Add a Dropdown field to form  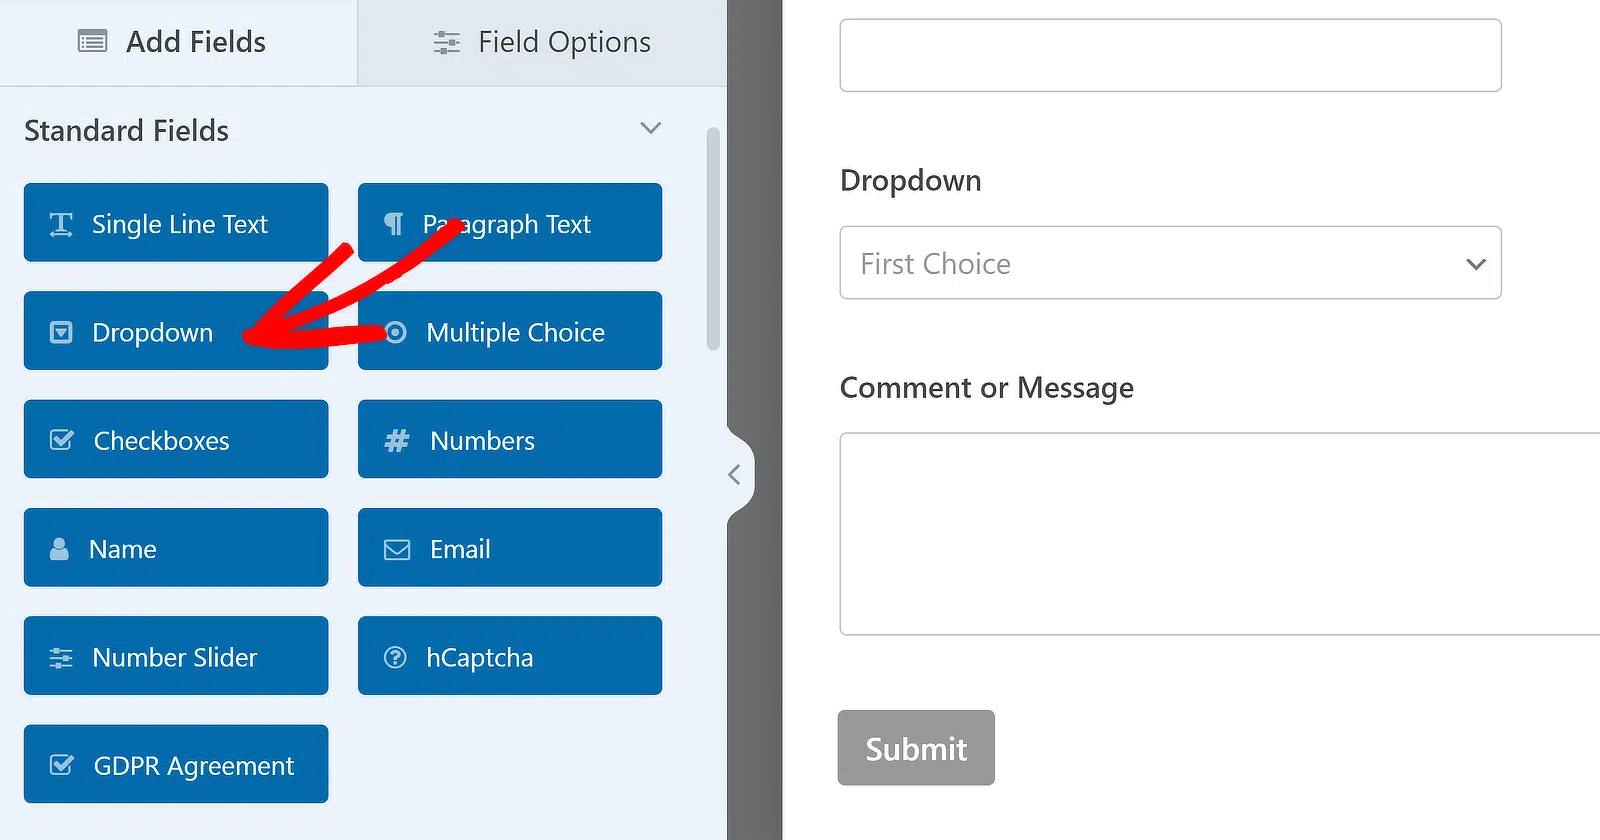[176, 331]
